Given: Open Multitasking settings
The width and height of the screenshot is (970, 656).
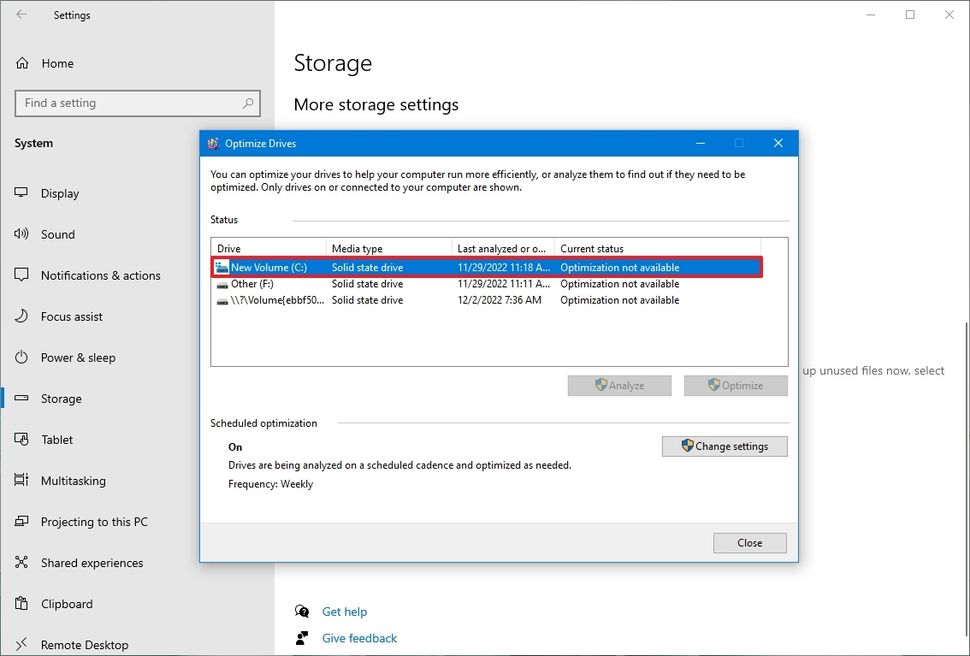Looking at the screenshot, I should pos(72,480).
